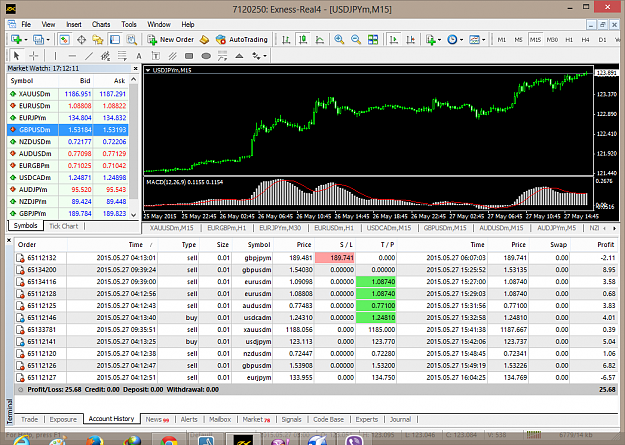
Task: Open the Journal terminal tab
Action: (400, 419)
